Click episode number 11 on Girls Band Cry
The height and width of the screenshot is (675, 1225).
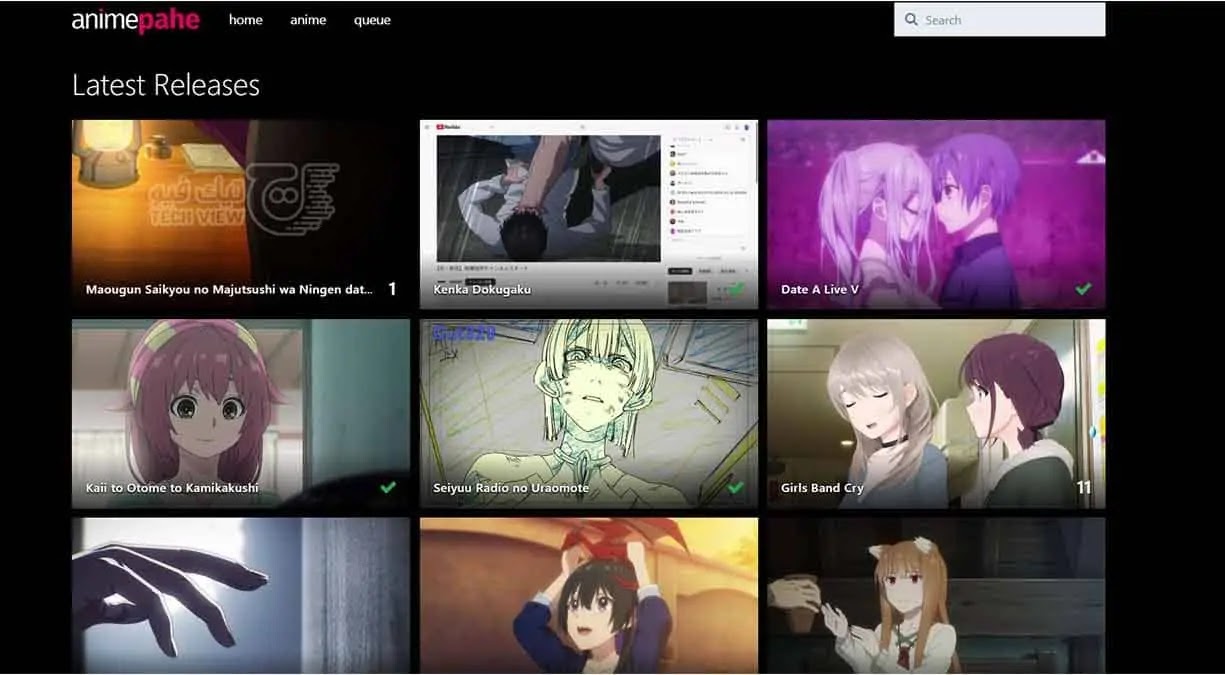tap(1084, 488)
